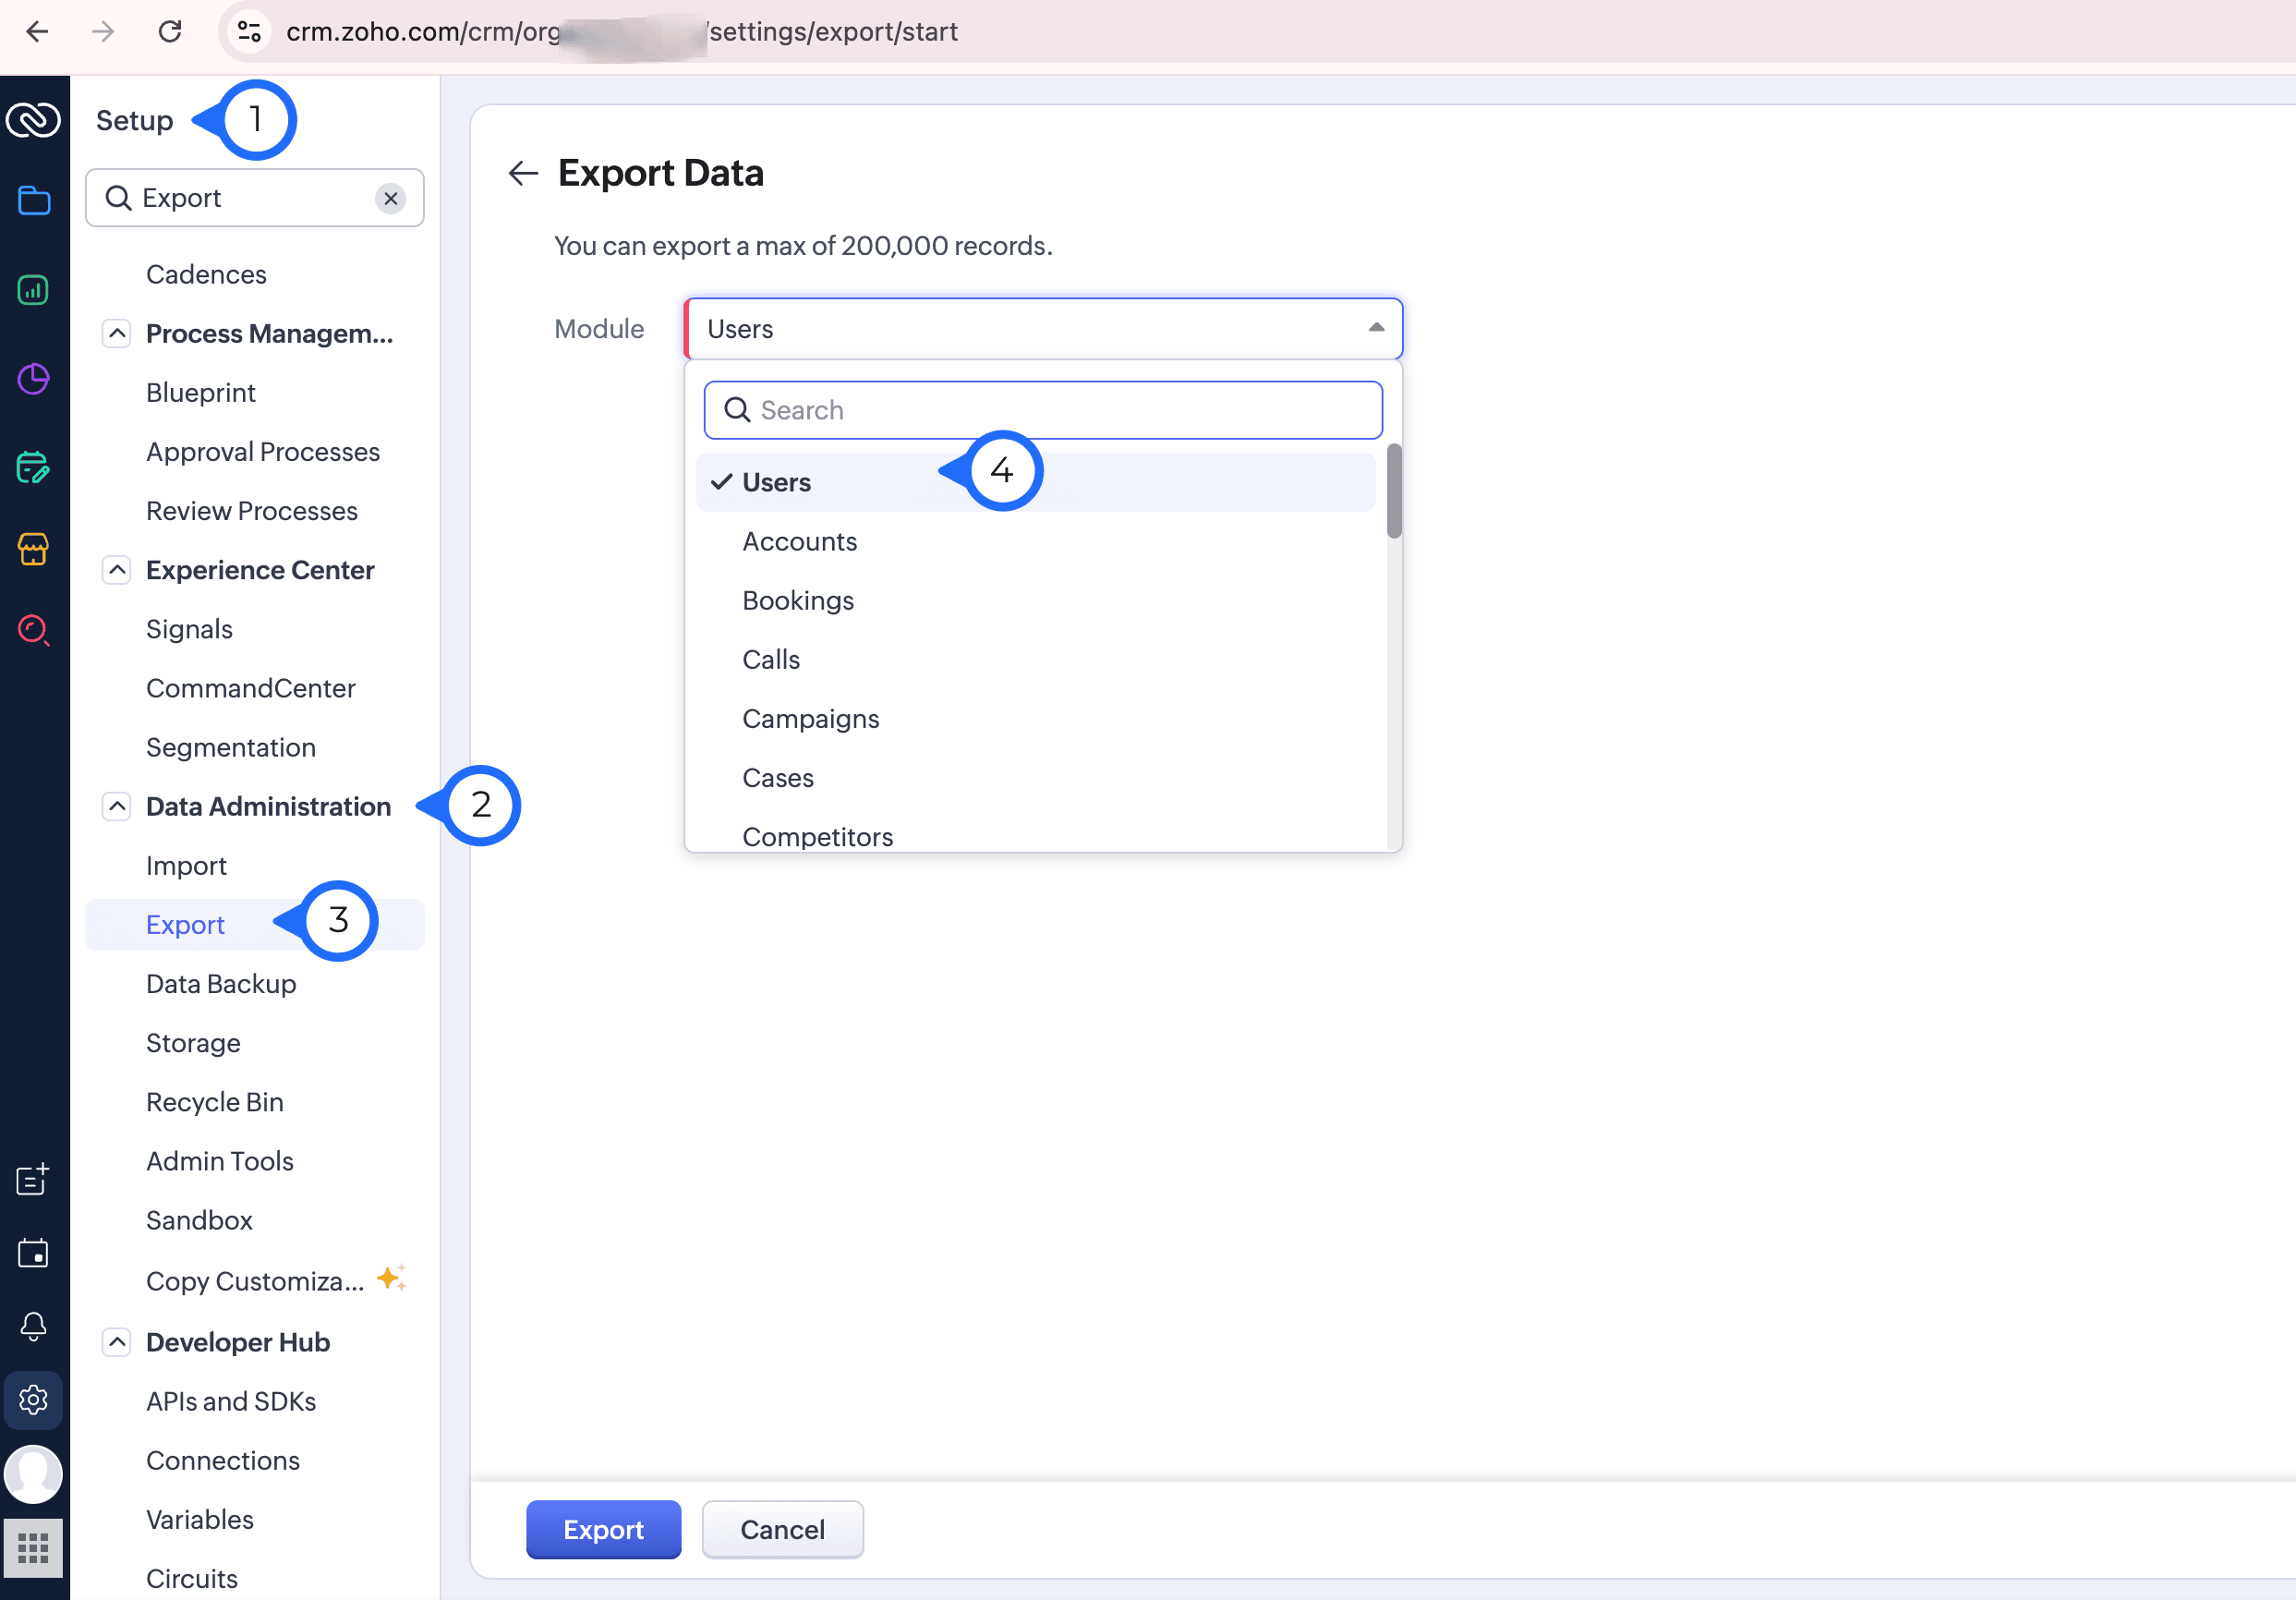This screenshot has width=2296, height=1600.
Task: Clear the Export search text
Action: click(x=390, y=198)
